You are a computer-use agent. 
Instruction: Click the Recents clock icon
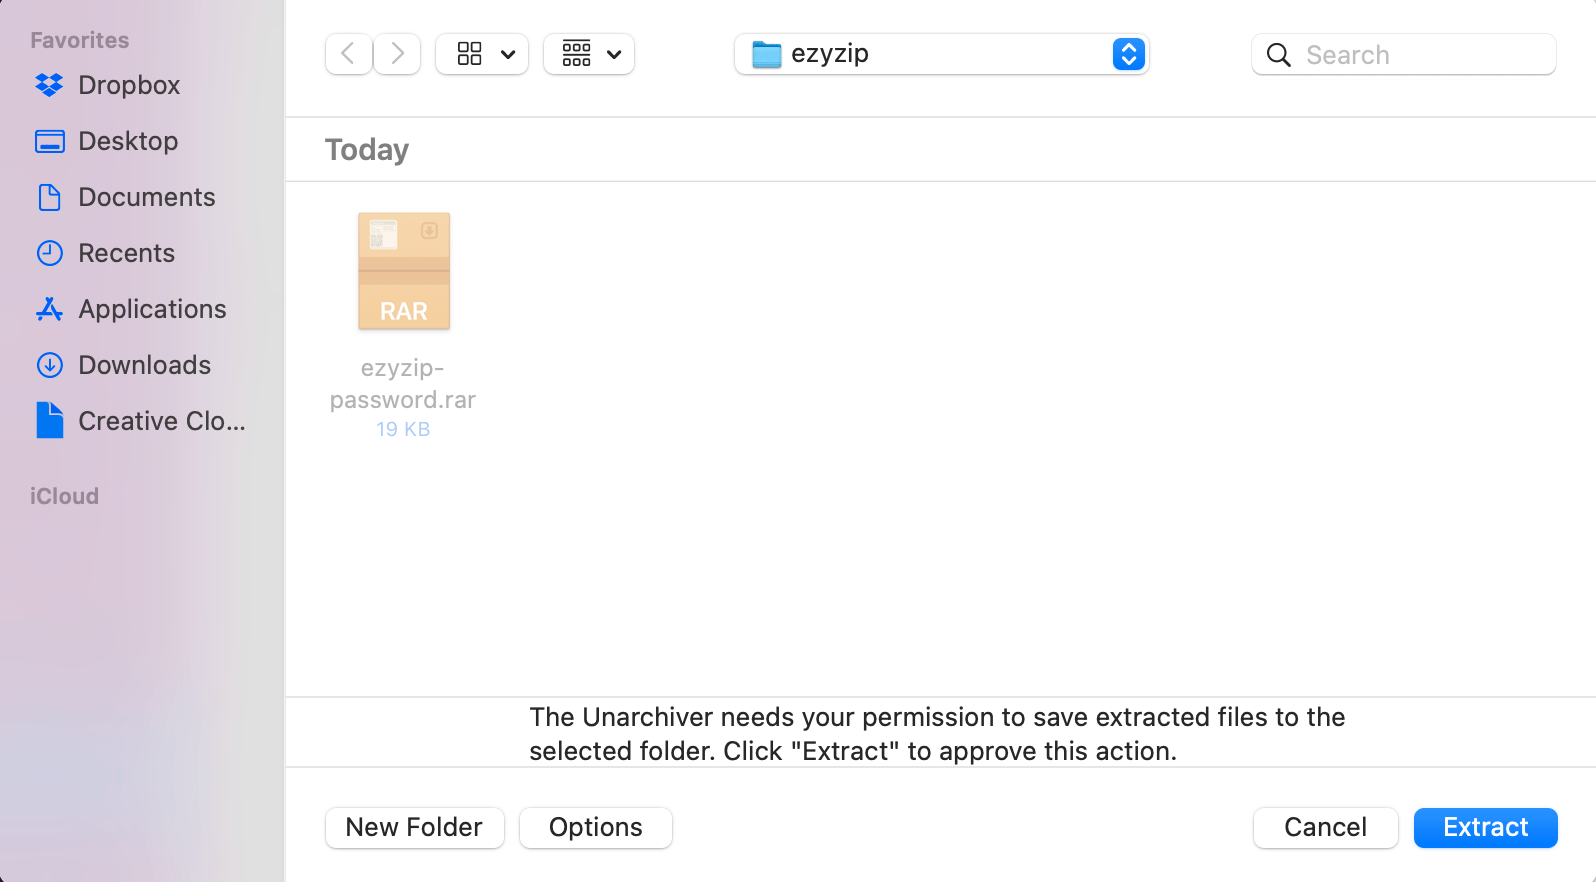tap(50, 253)
